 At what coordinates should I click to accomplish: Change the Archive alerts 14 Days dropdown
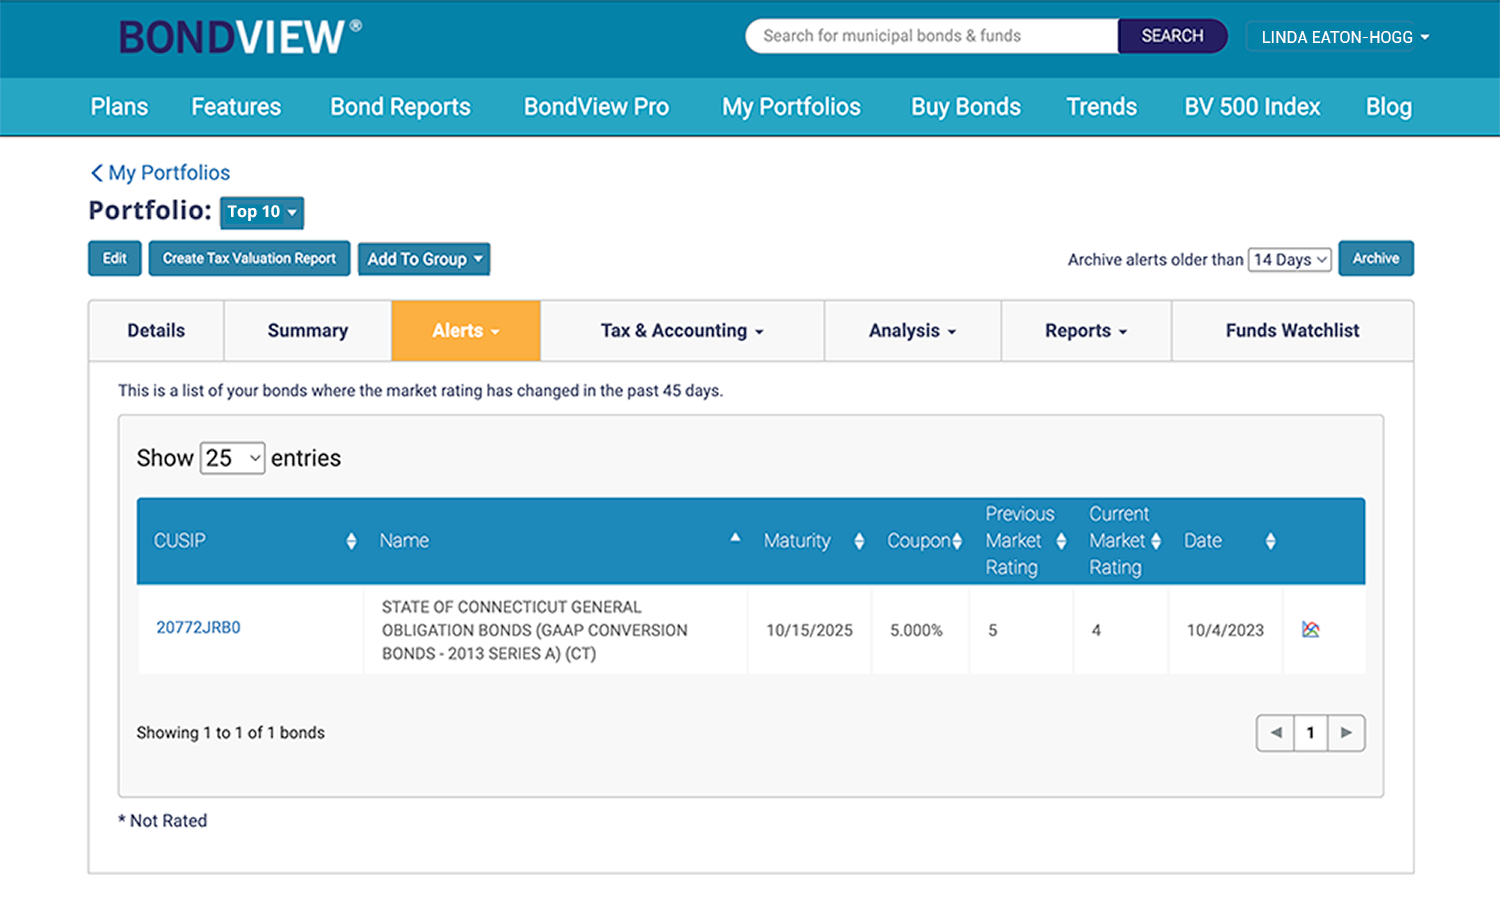[x=1289, y=259]
